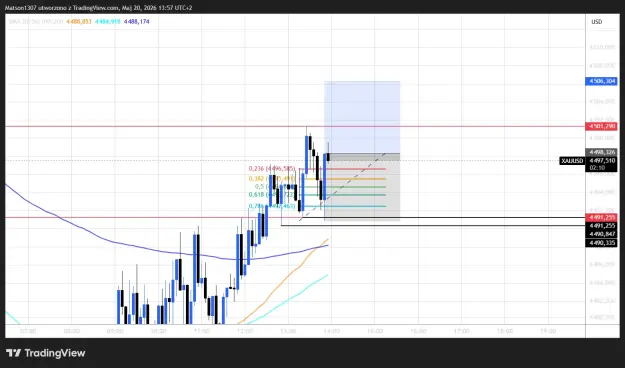The height and width of the screenshot is (368, 625).
Task: Click the 0,618 Fibonacci level label
Action: (272, 195)
